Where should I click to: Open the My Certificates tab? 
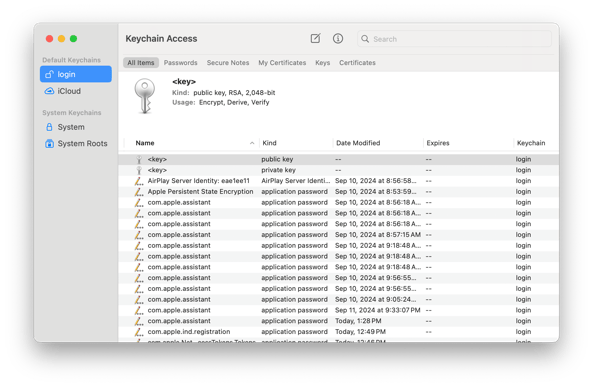coord(282,63)
